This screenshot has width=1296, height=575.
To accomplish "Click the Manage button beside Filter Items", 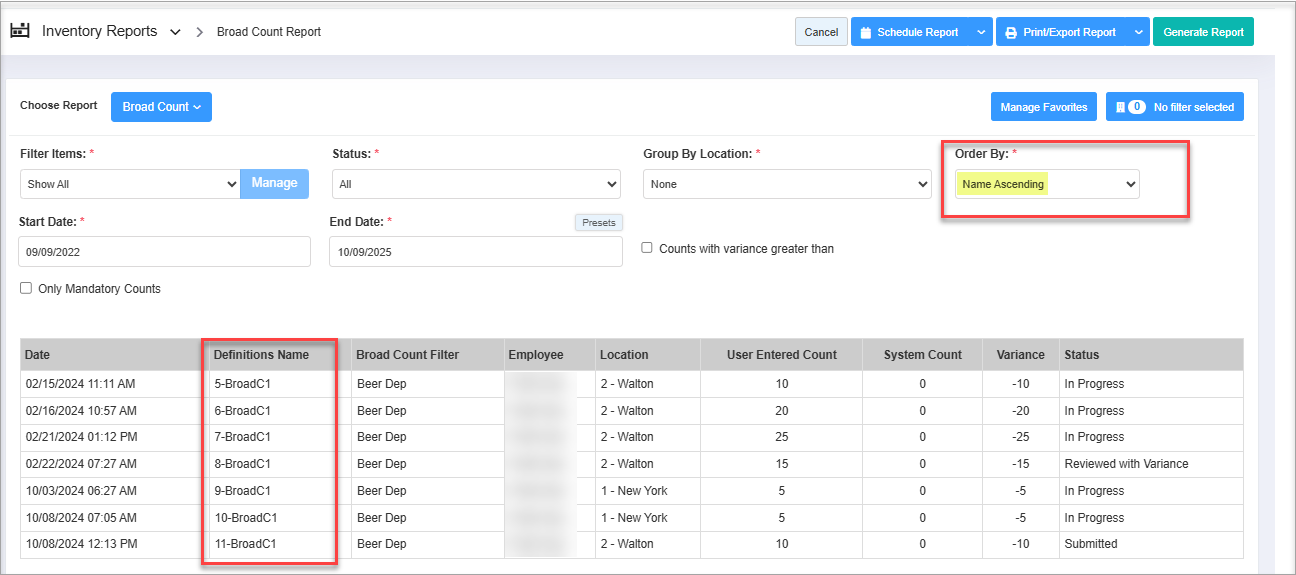I will point(274,183).
